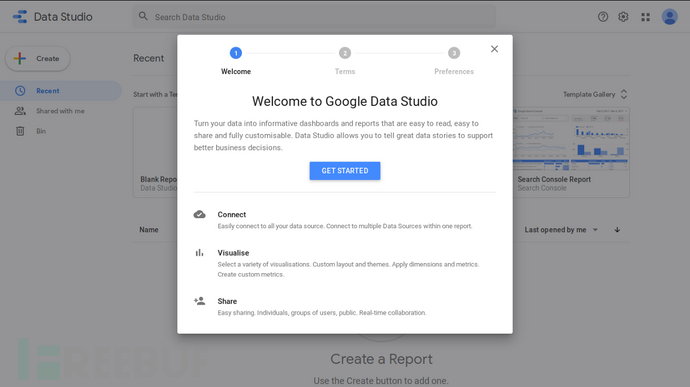The image size is (690, 387).
Task: Click the sort direction arrow icon
Action: [617, 230]
